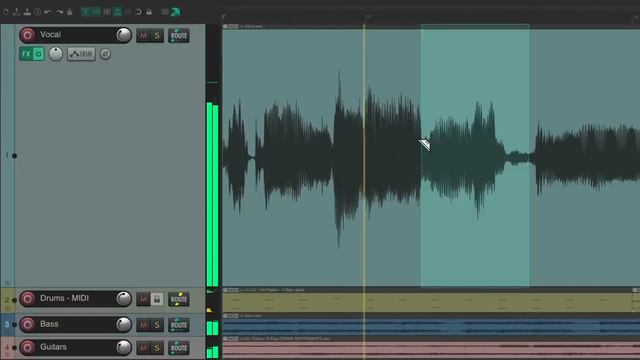The image size is (640, 360).
Task: Open the Vocal track FX chain
Action: tap(26, 54)
